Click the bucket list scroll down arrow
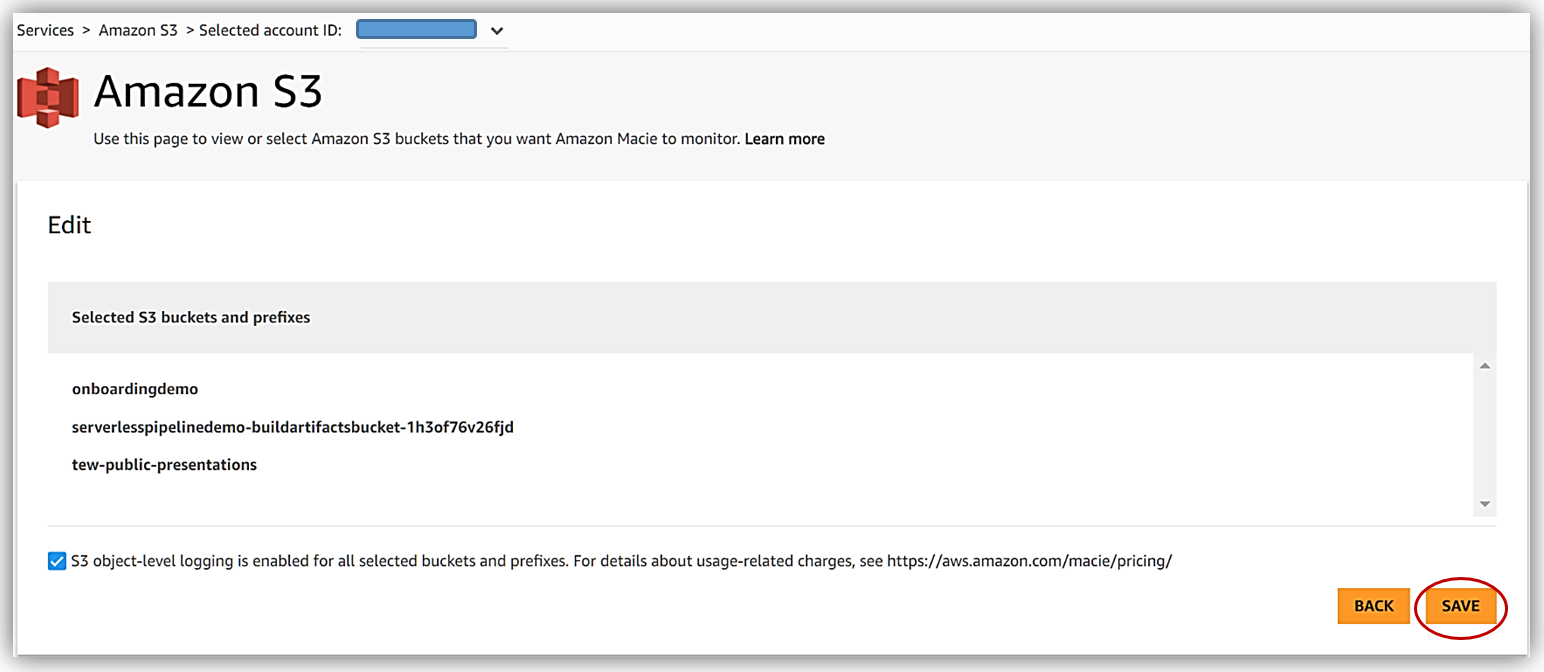 click(1485, 504)
